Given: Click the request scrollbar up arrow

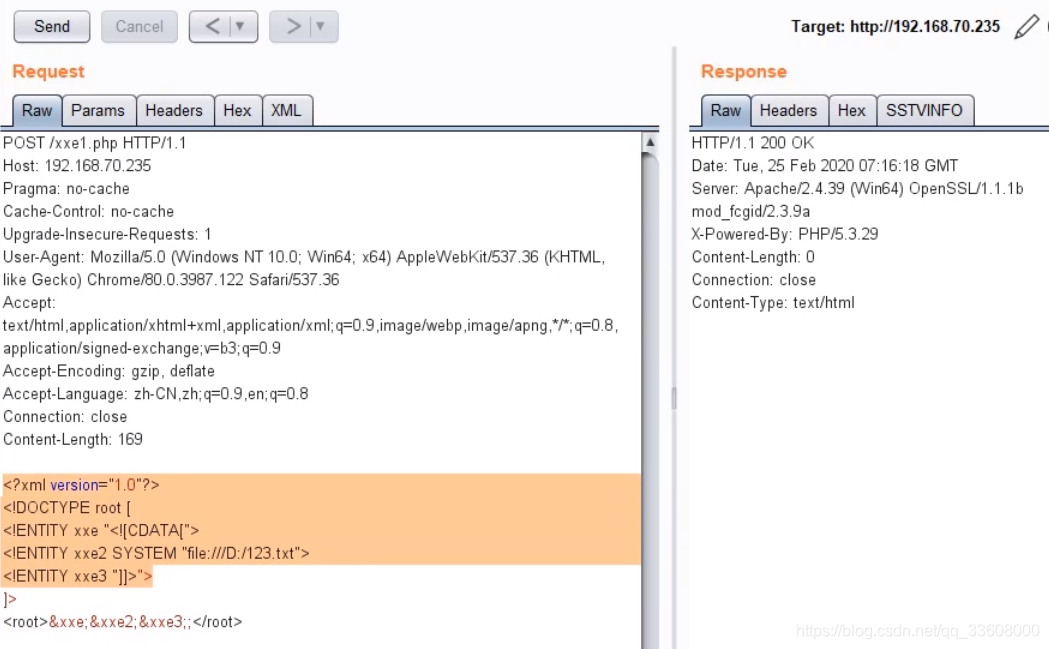Looking at the screenshot, I should tap(650, 142).
